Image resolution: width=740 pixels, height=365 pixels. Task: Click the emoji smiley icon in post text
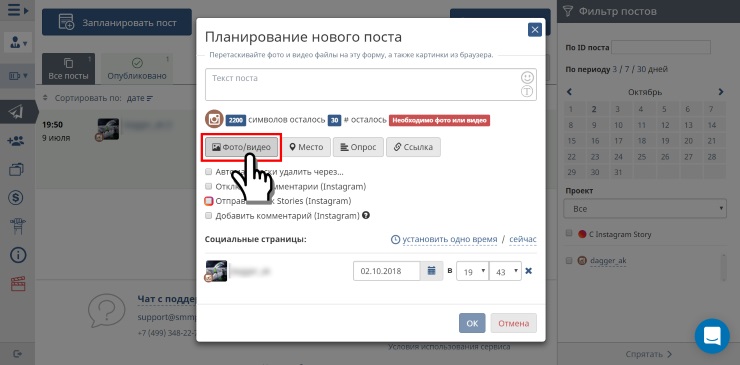click(x=527, y=77)
